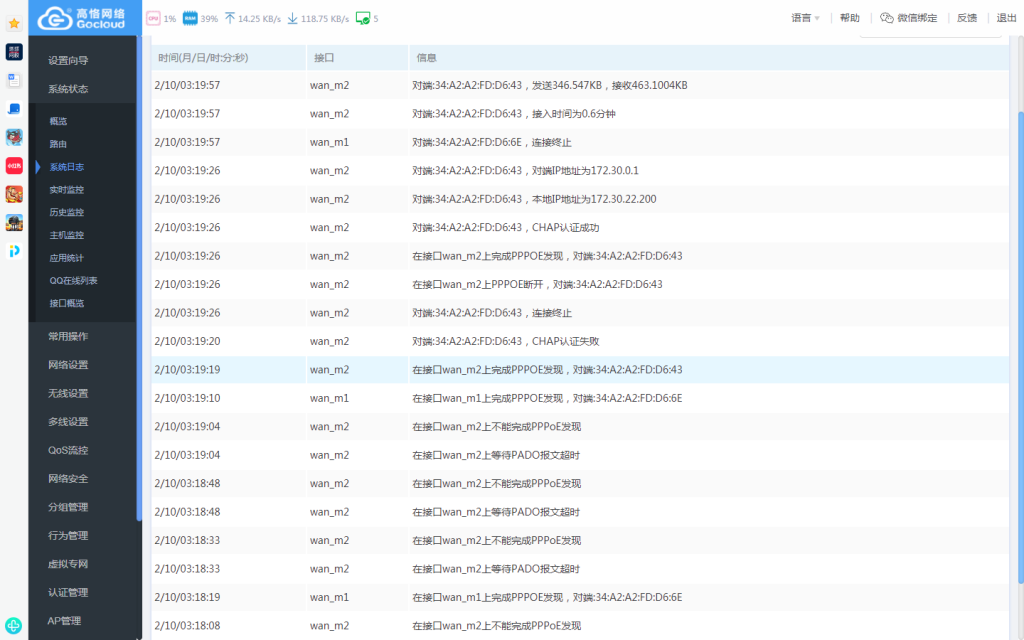The width and height of the screenshot is (1024, 640).
Task: Click the 退出 logout link
Action: [1006, 18]
